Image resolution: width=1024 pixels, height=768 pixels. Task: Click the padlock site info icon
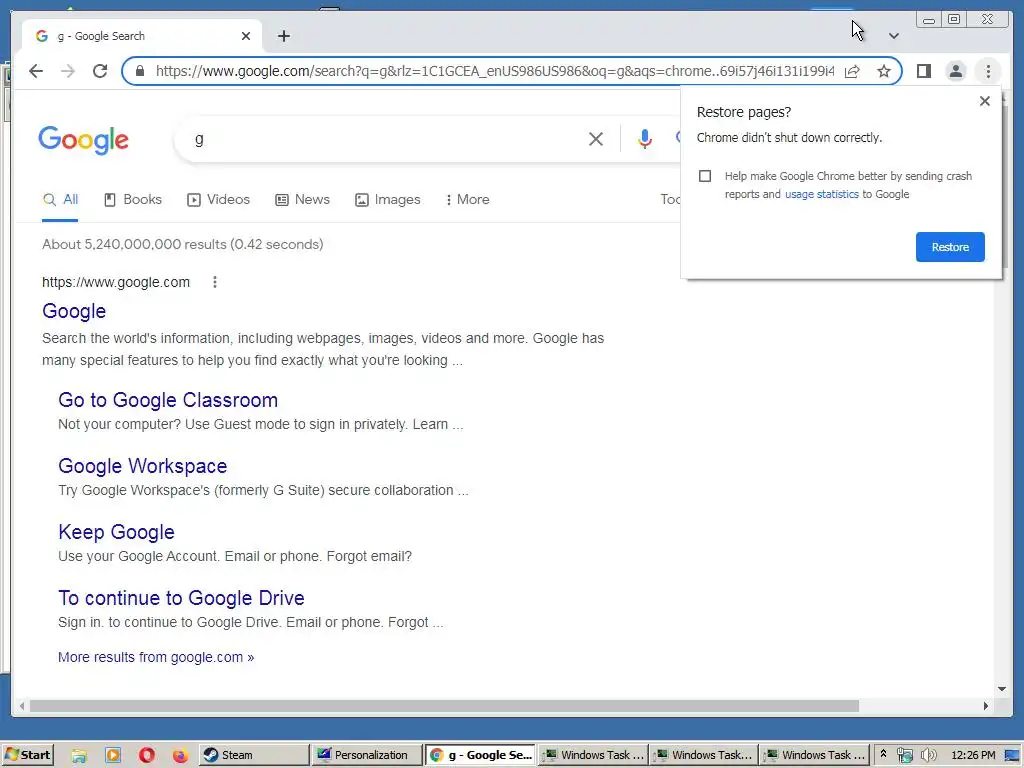[140, 71]
